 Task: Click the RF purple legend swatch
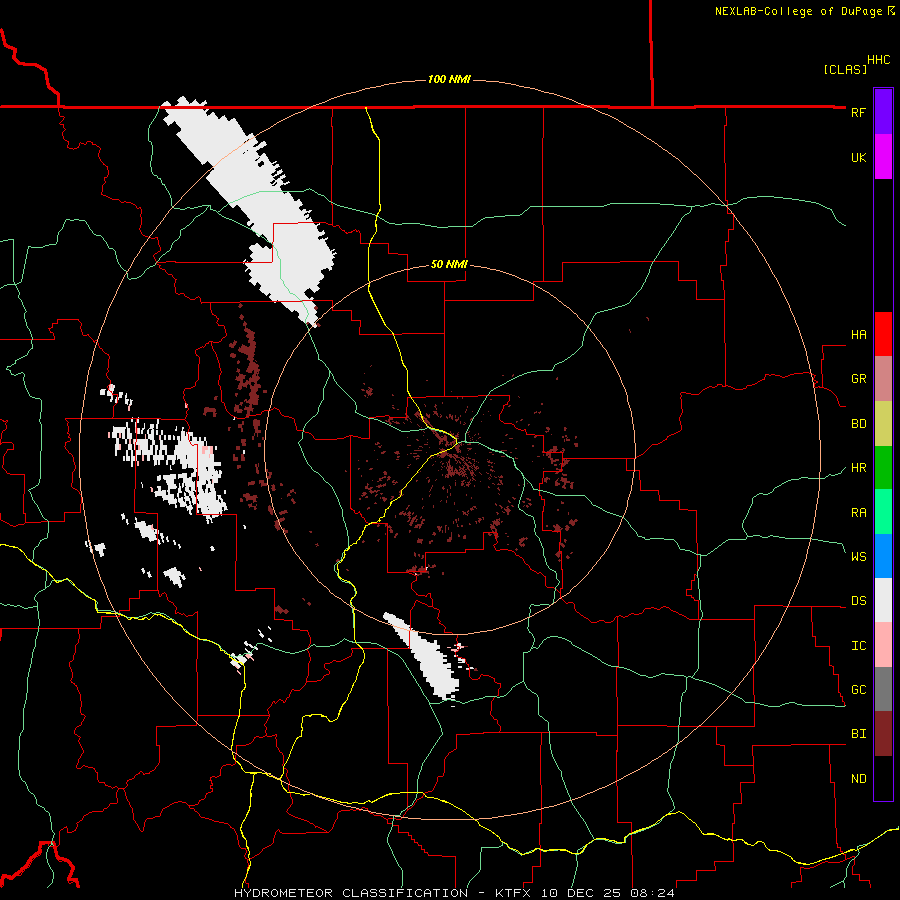coord(883,112)
